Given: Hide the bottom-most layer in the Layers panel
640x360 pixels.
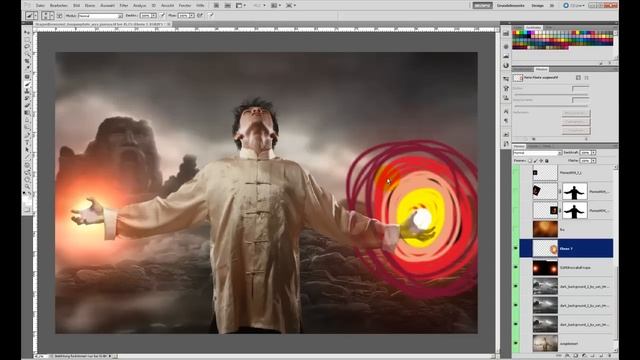Looking at the screenshot, I should (516, 343).
